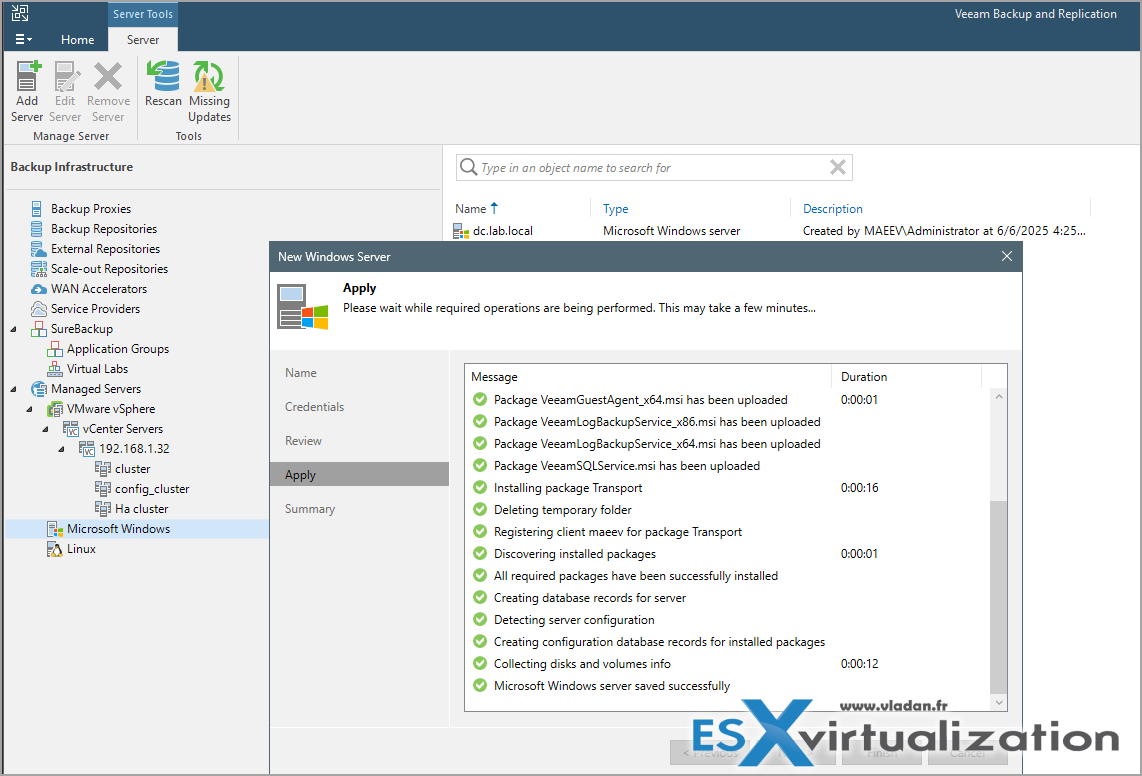The width and height of the screenshot is (1142, 776).
Task: Select Backup Repositories in the tree
Action: [103, 229]
